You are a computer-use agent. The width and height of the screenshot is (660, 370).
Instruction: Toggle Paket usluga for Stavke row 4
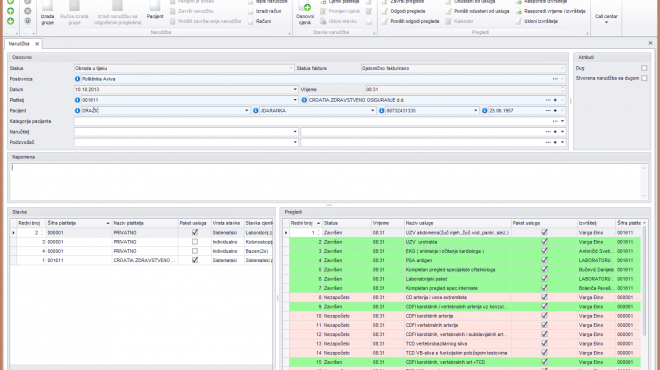(x=195, y=251)
